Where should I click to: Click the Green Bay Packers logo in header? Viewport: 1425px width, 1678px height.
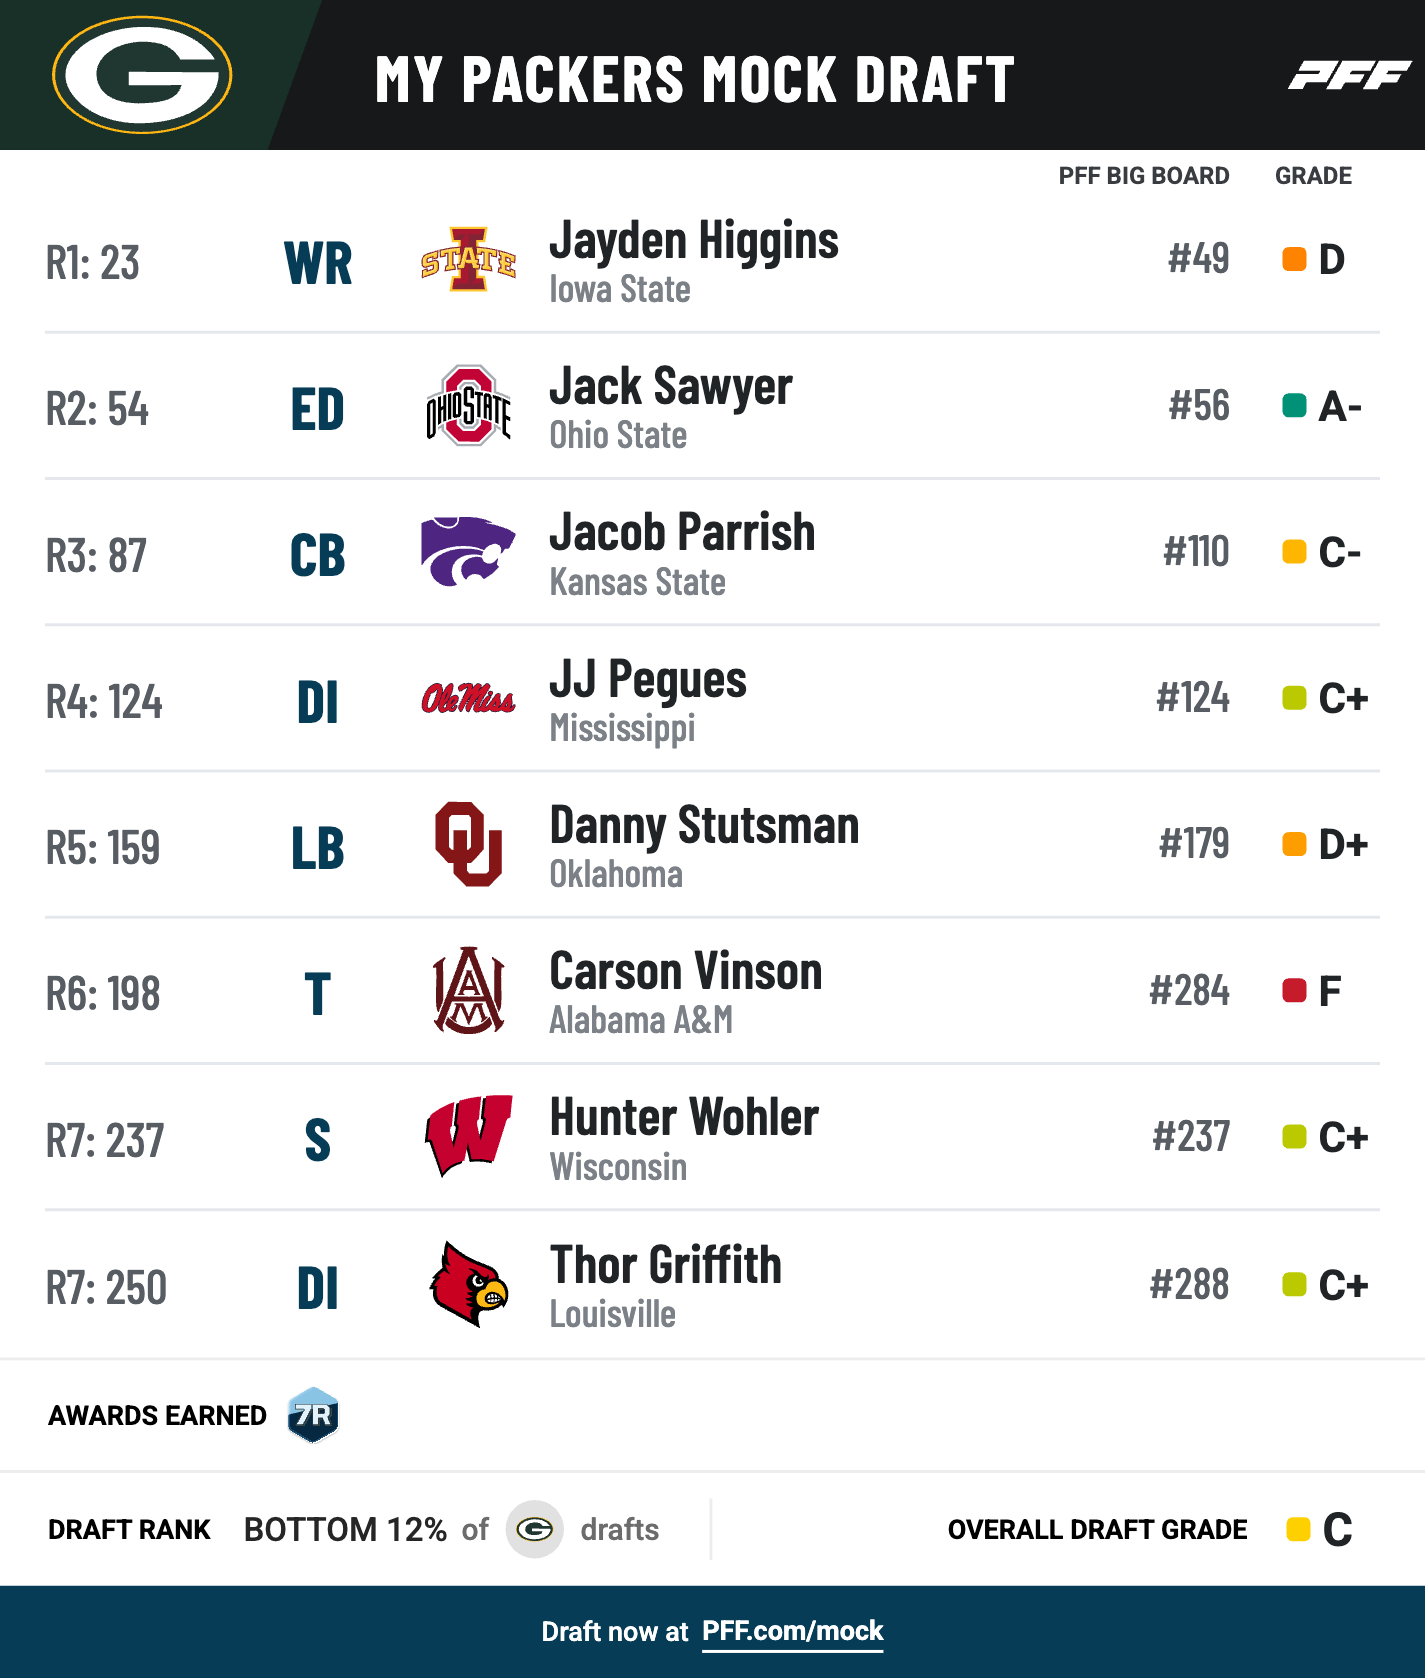tap(142, 75)
